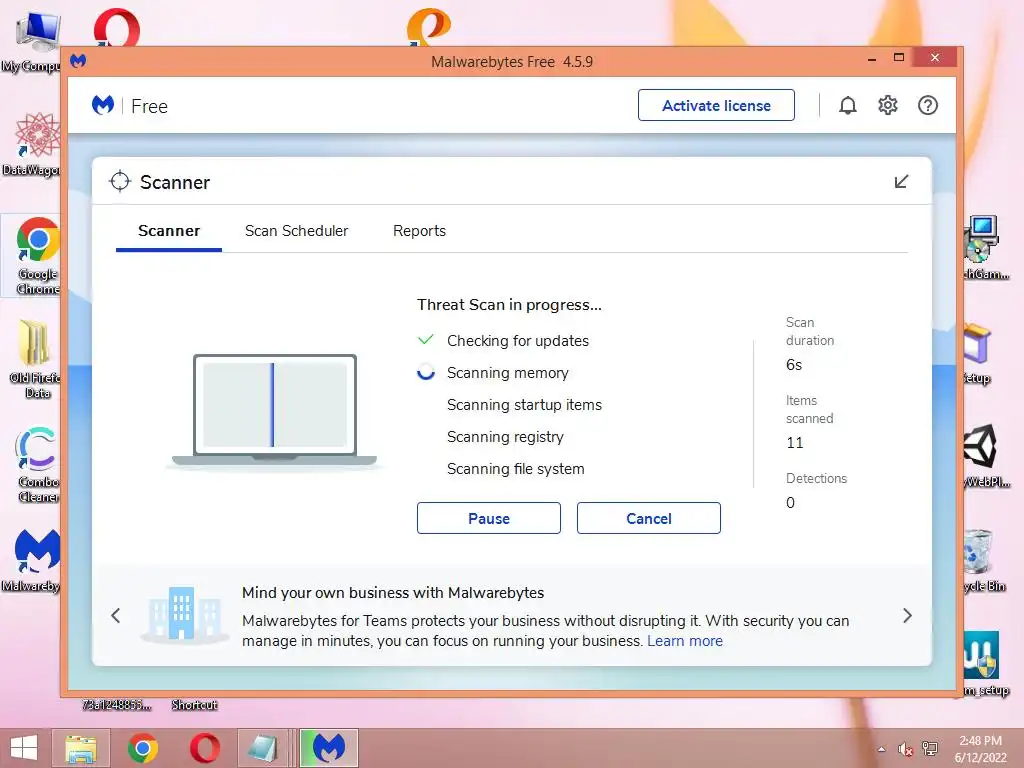Click the muted volume tray icon
The height and width of the screenshot is (768, 1024).
click(x=905, y=749)
